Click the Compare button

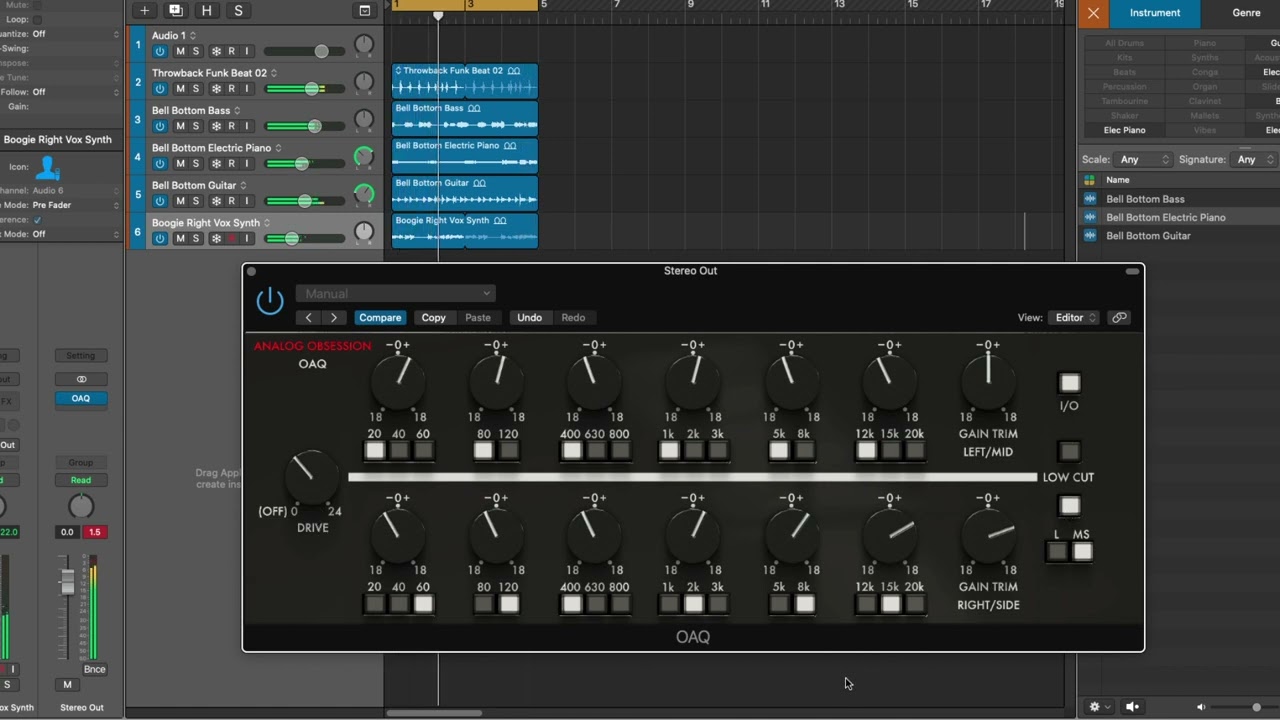click(380, 318)
